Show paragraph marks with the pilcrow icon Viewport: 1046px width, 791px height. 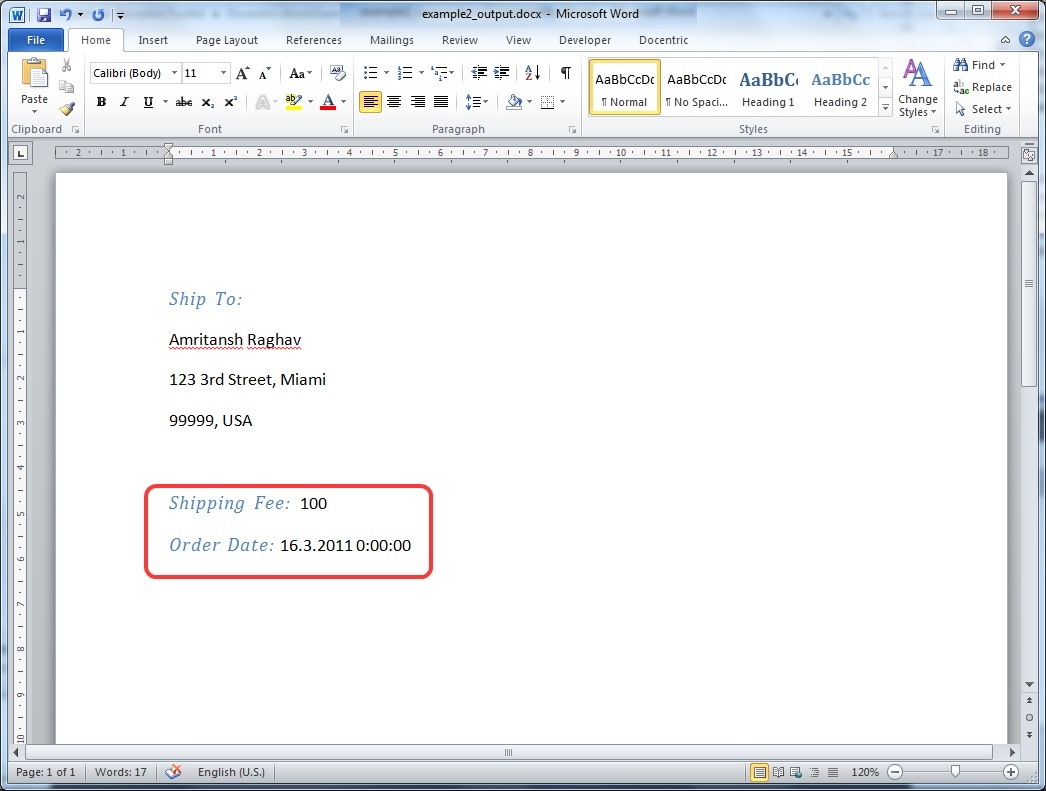(566, 73)
